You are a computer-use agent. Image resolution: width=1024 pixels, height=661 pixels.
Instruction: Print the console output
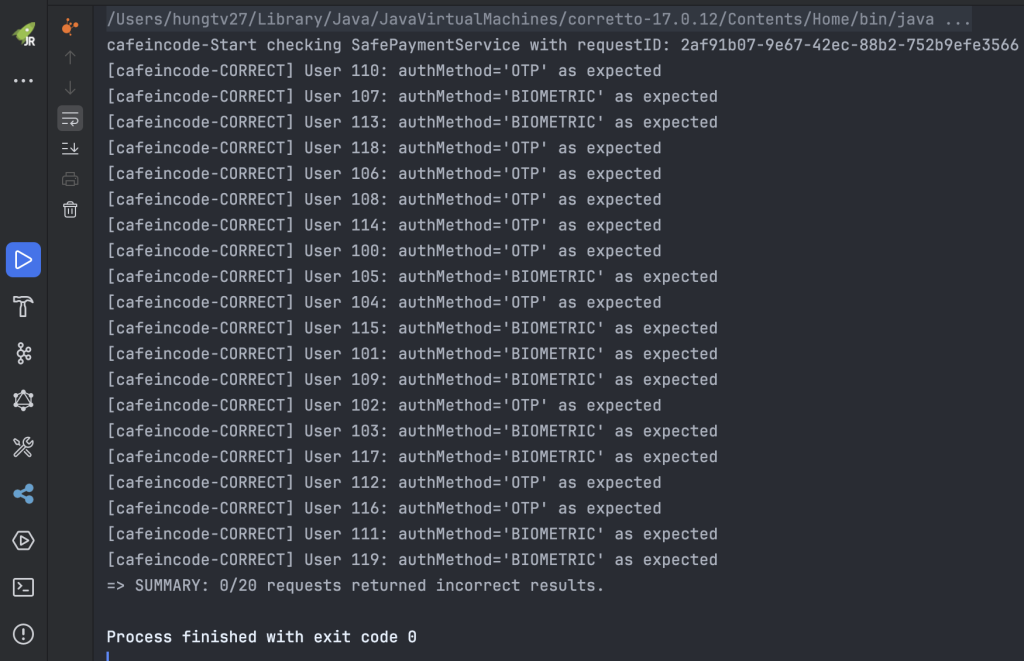[70, 179]
